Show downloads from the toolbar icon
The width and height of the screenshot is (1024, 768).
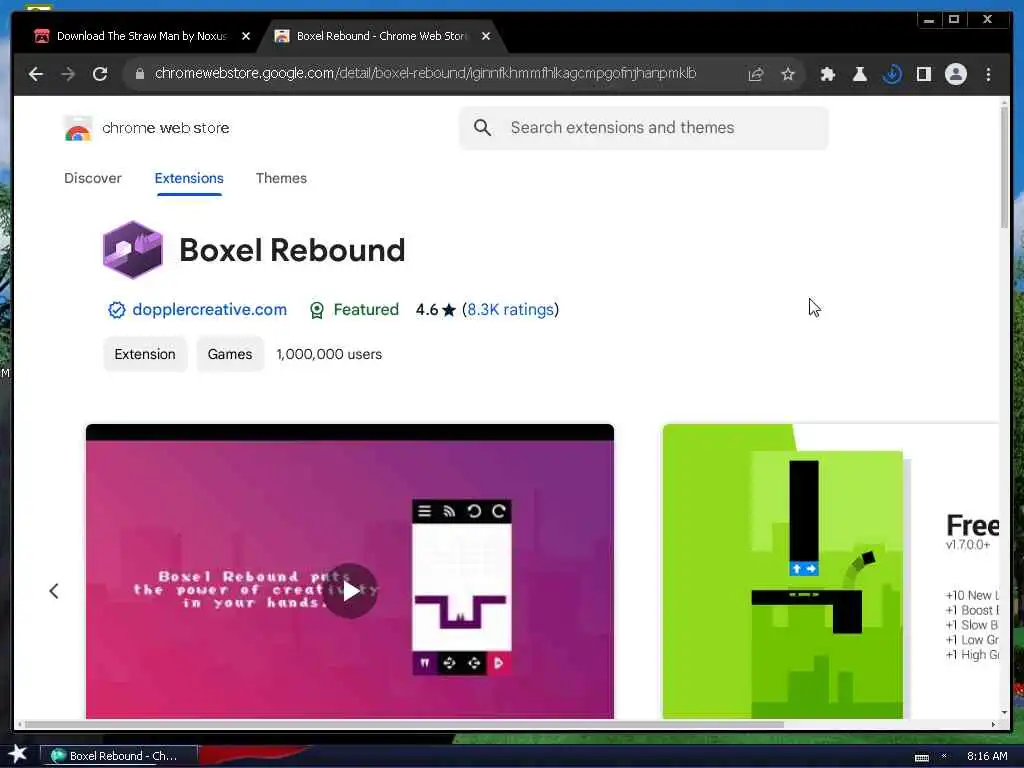point(891,74)
